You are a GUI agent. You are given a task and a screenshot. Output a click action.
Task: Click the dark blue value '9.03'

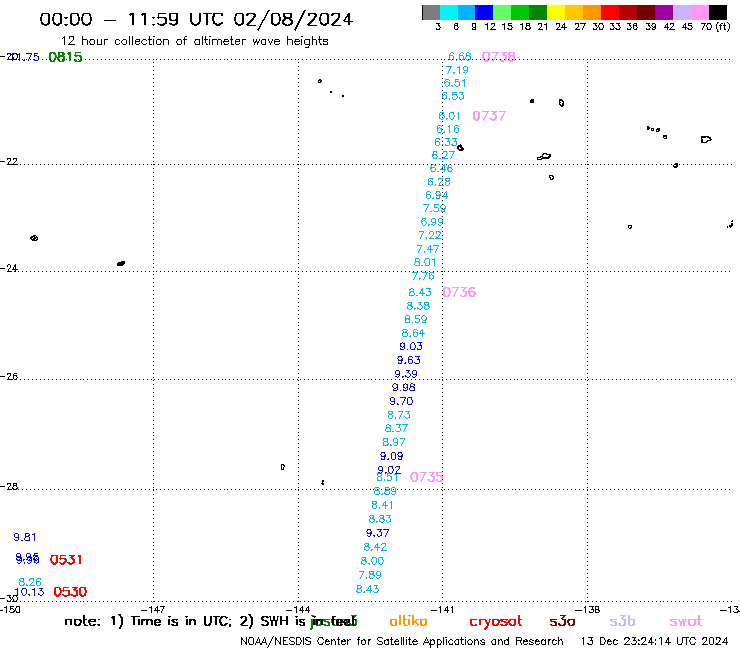point(411,346)
